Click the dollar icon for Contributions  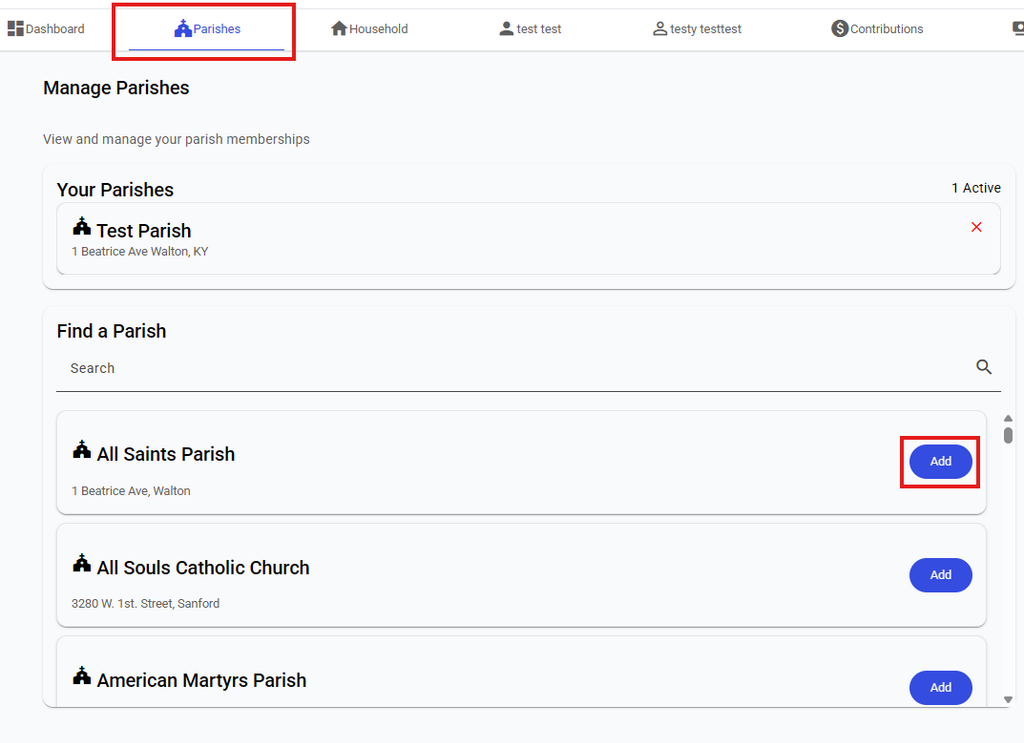tap(839, 28)
